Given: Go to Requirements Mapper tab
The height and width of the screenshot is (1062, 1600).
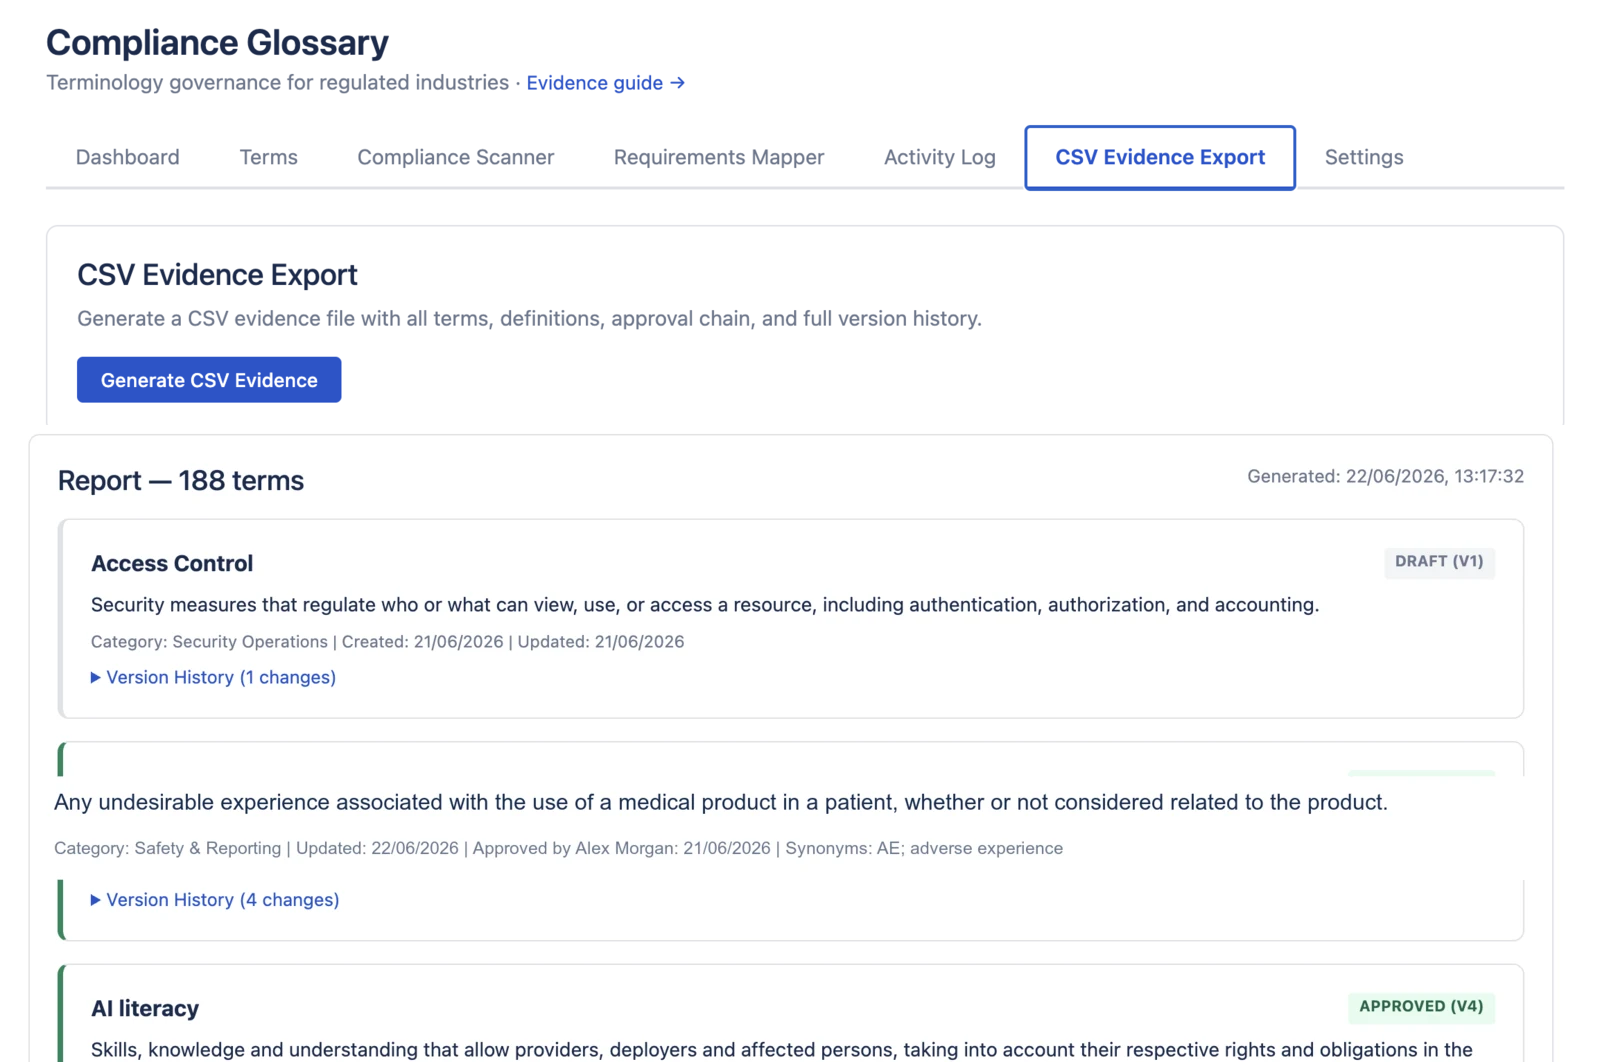Looking at the screenshot, I should (x=718, y=157).
